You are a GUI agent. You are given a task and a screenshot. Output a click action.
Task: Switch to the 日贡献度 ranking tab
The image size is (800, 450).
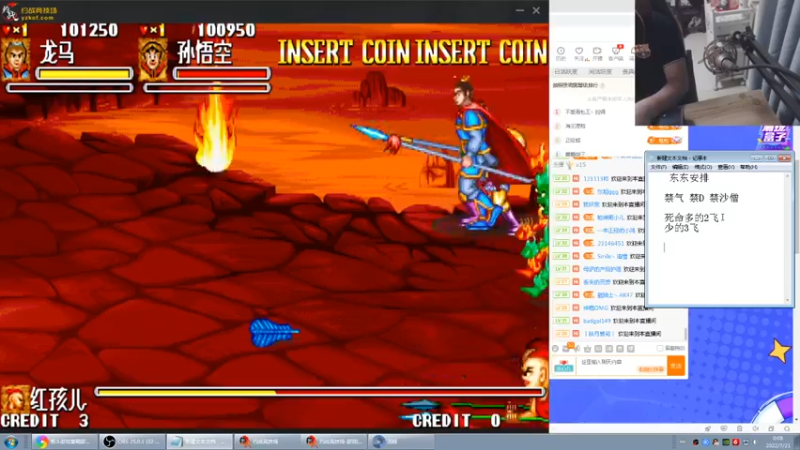(566, 72)
